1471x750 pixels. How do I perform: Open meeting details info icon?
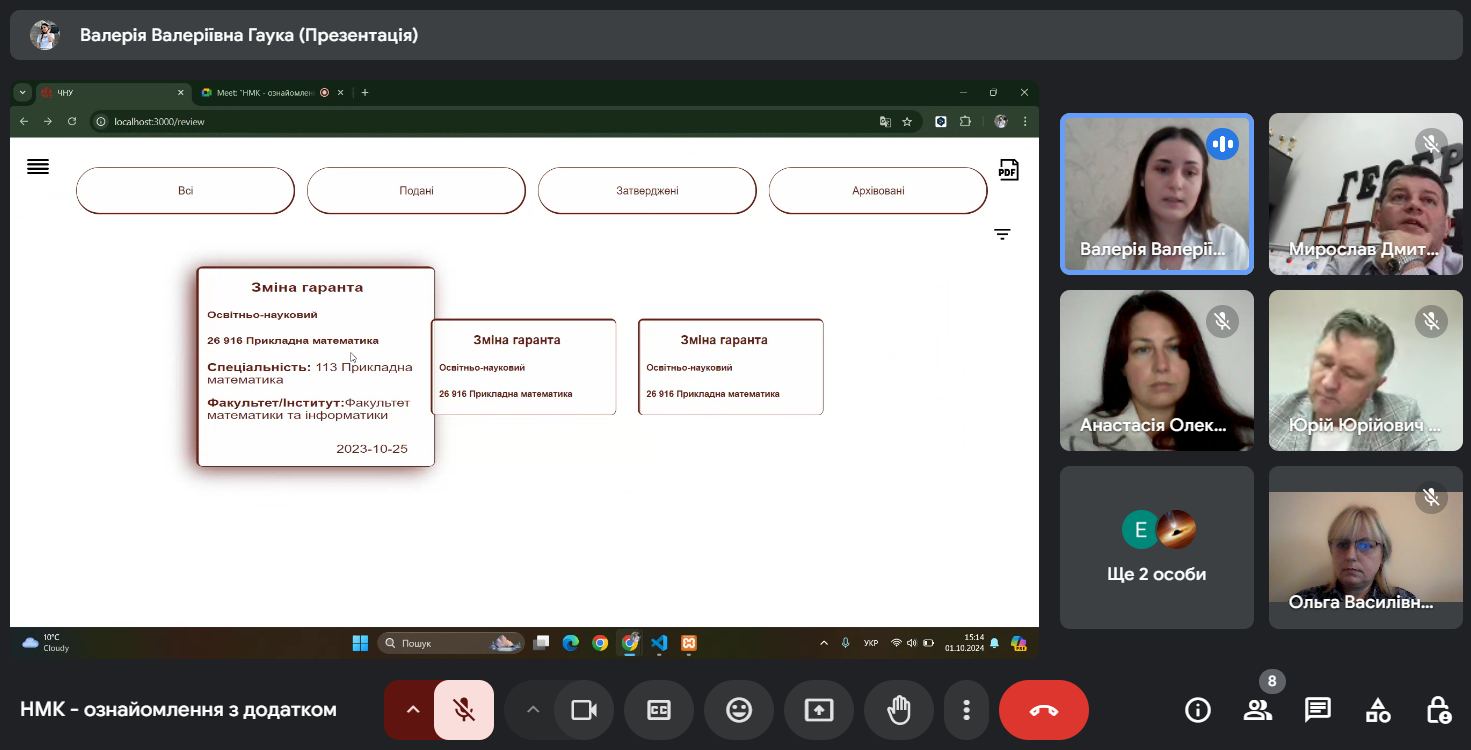(x=1197, y=710)
